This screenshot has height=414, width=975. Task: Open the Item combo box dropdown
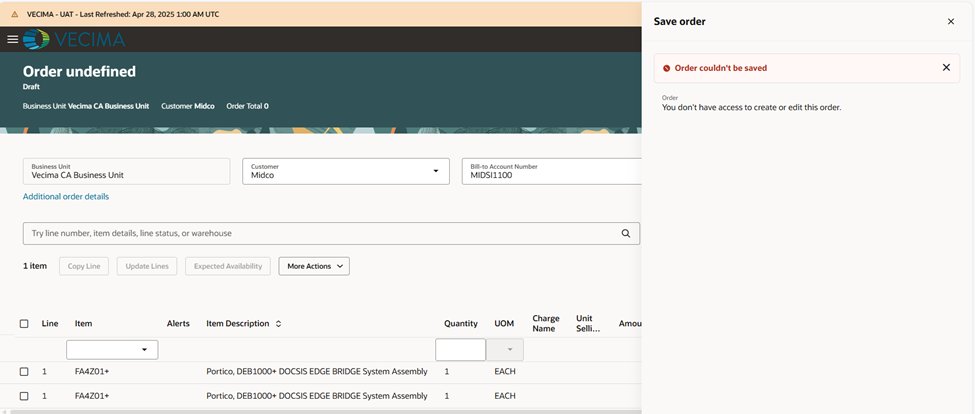144,350
